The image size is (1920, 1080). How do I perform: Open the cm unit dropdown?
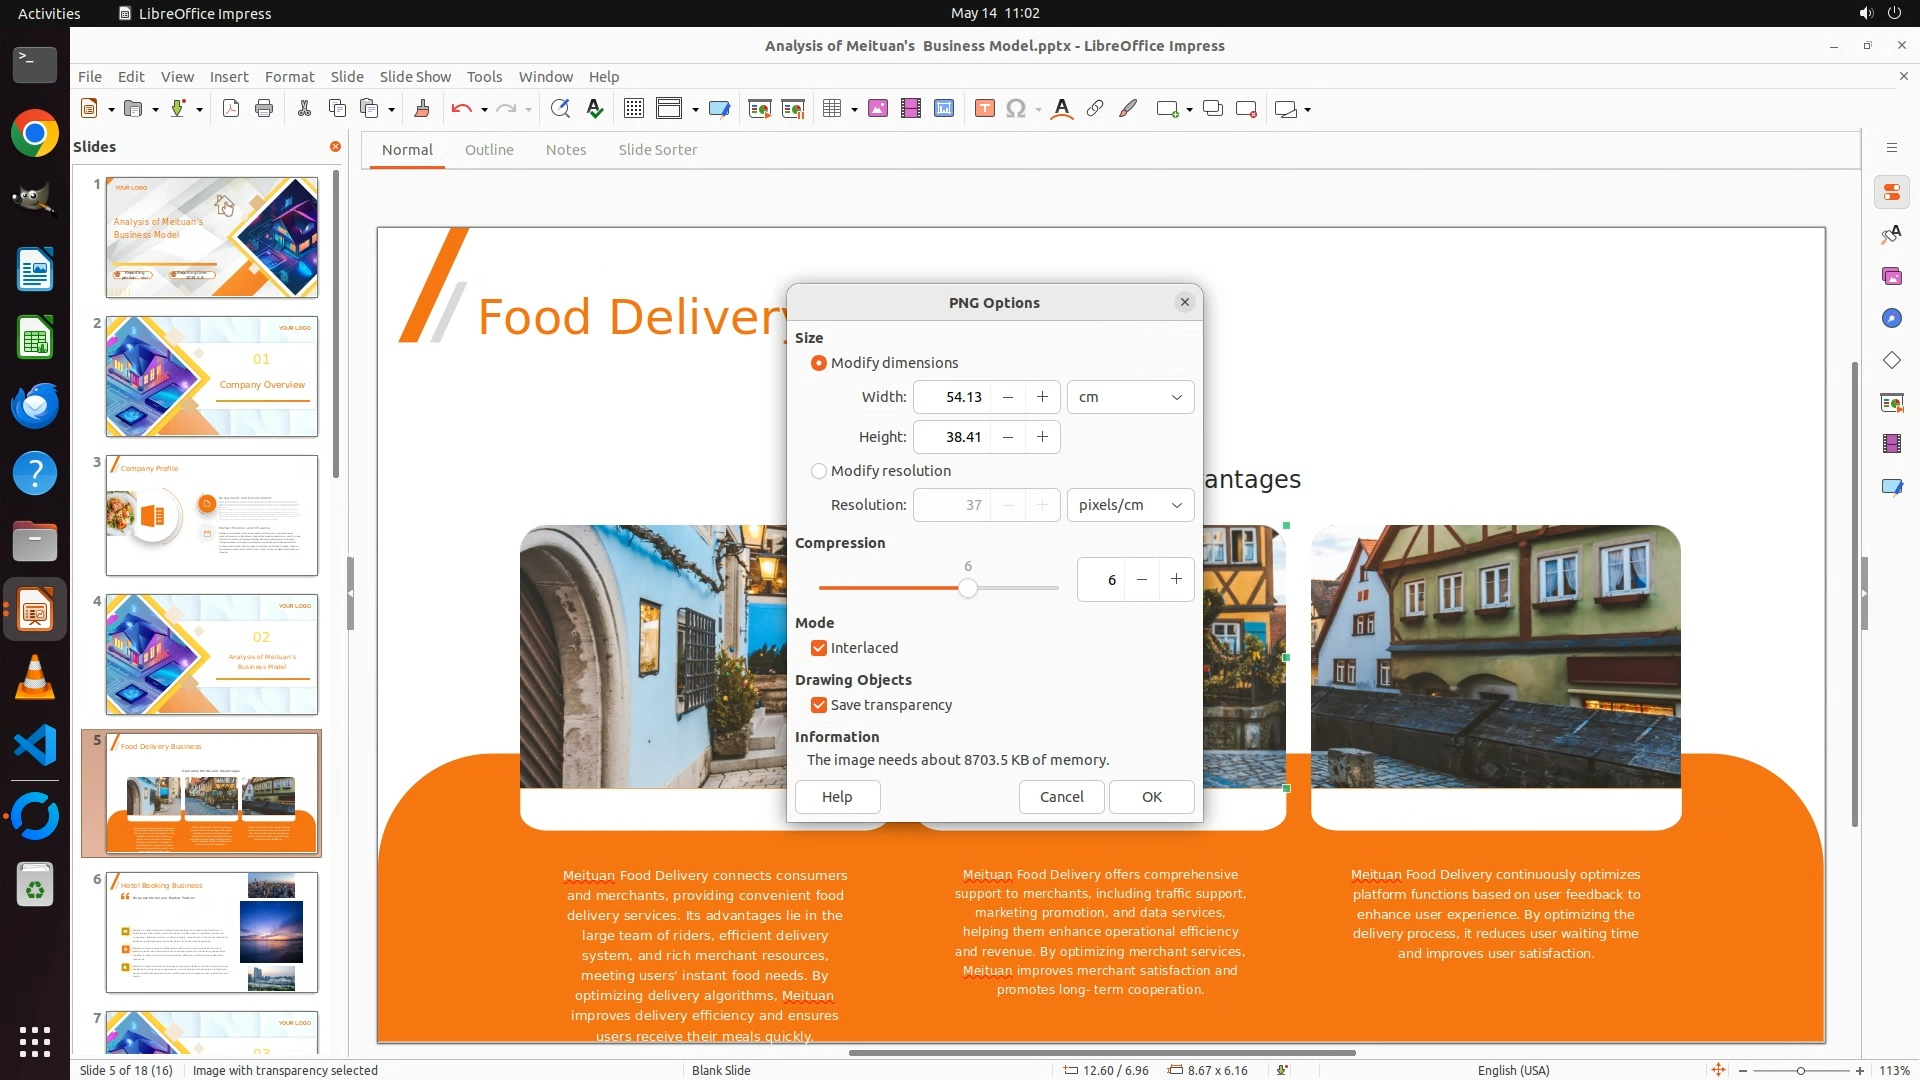tap(1130, 397)
